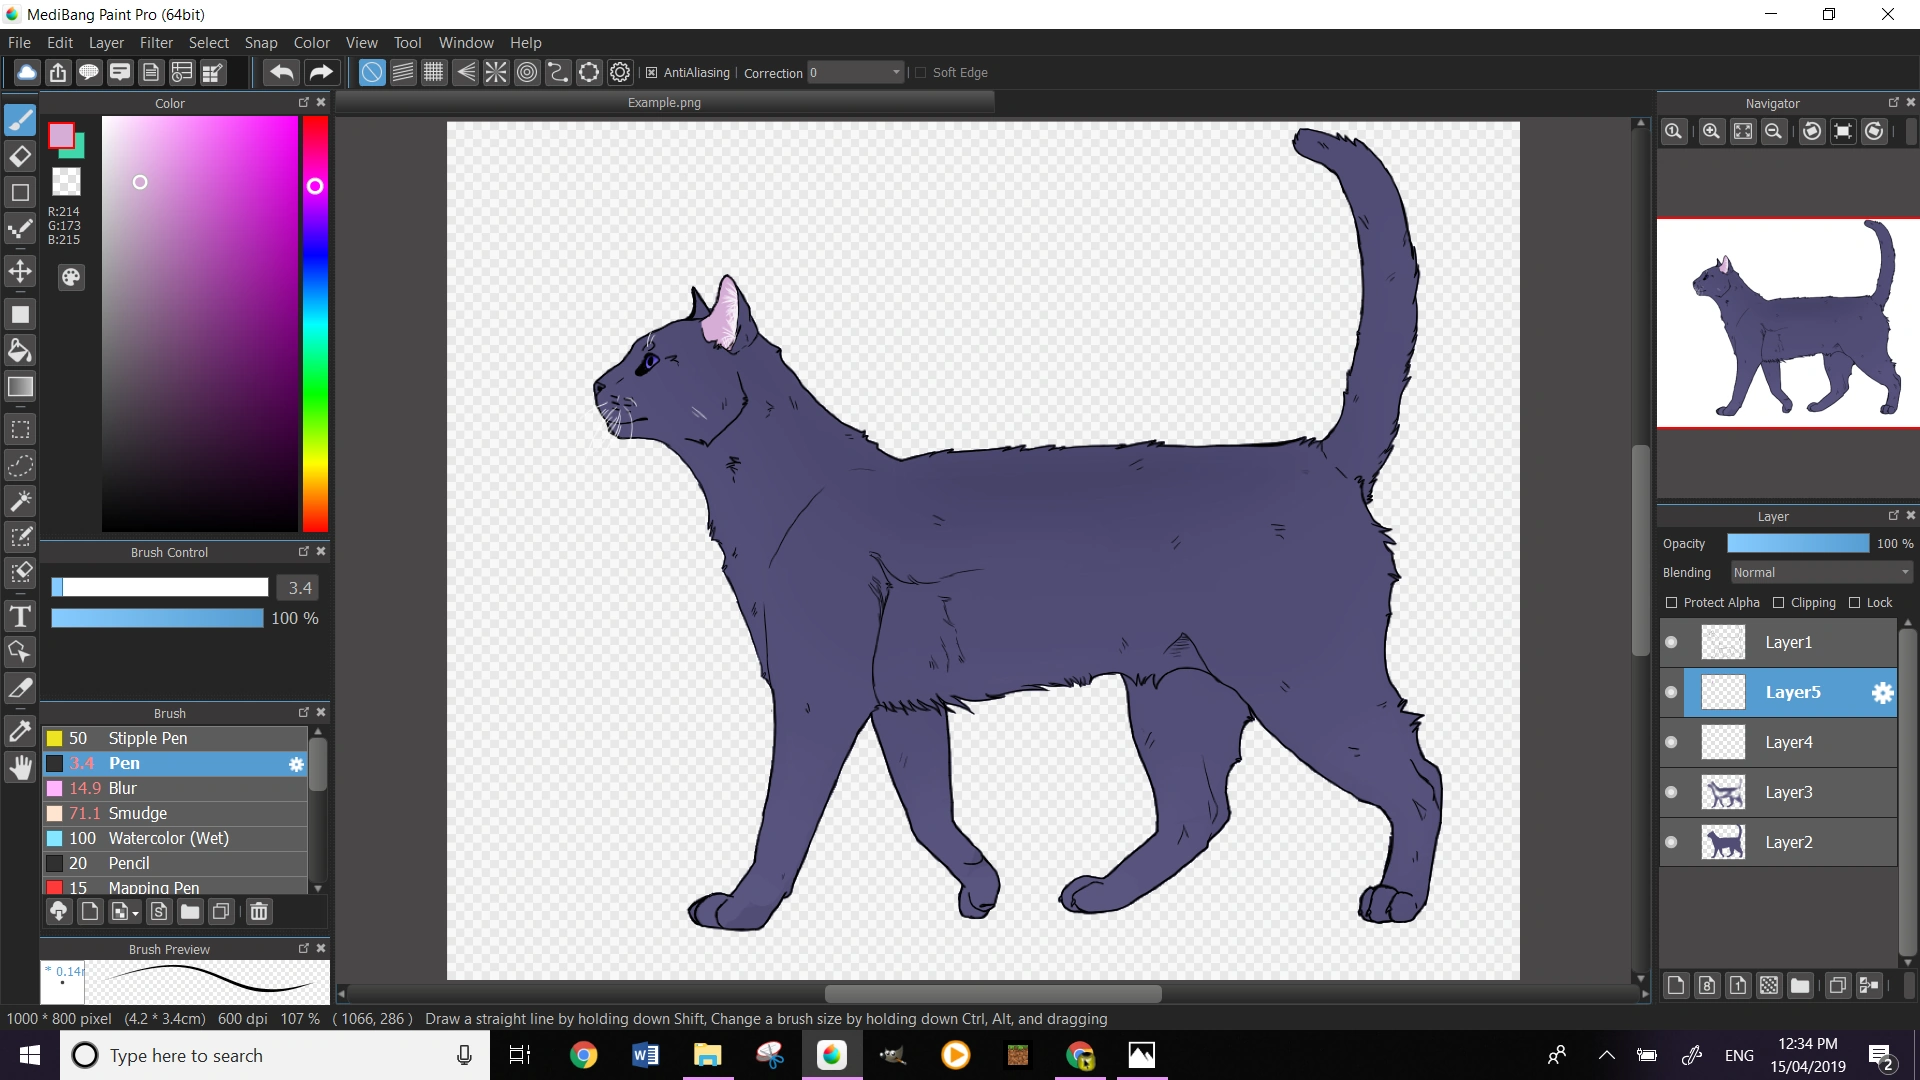The image size is (1920, 1080).
Task: Select the Bucket fill tool
Action: pyautogui.click(x=20, y=351)
